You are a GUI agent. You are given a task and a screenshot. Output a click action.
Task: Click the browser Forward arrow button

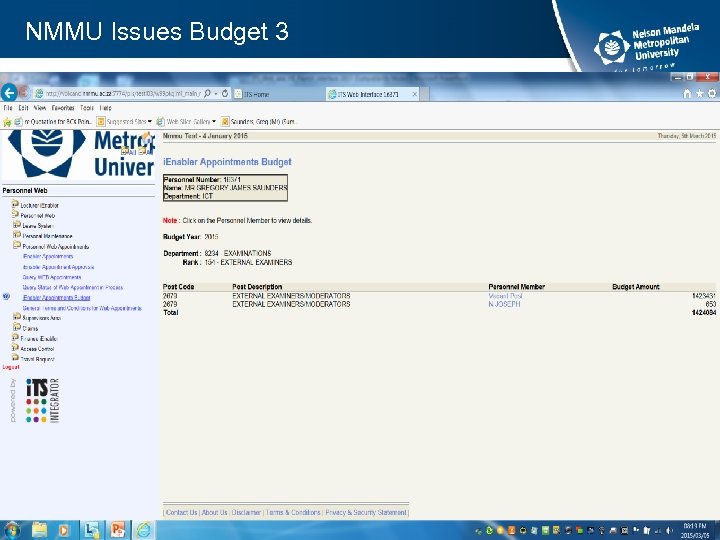coord(25,93)
